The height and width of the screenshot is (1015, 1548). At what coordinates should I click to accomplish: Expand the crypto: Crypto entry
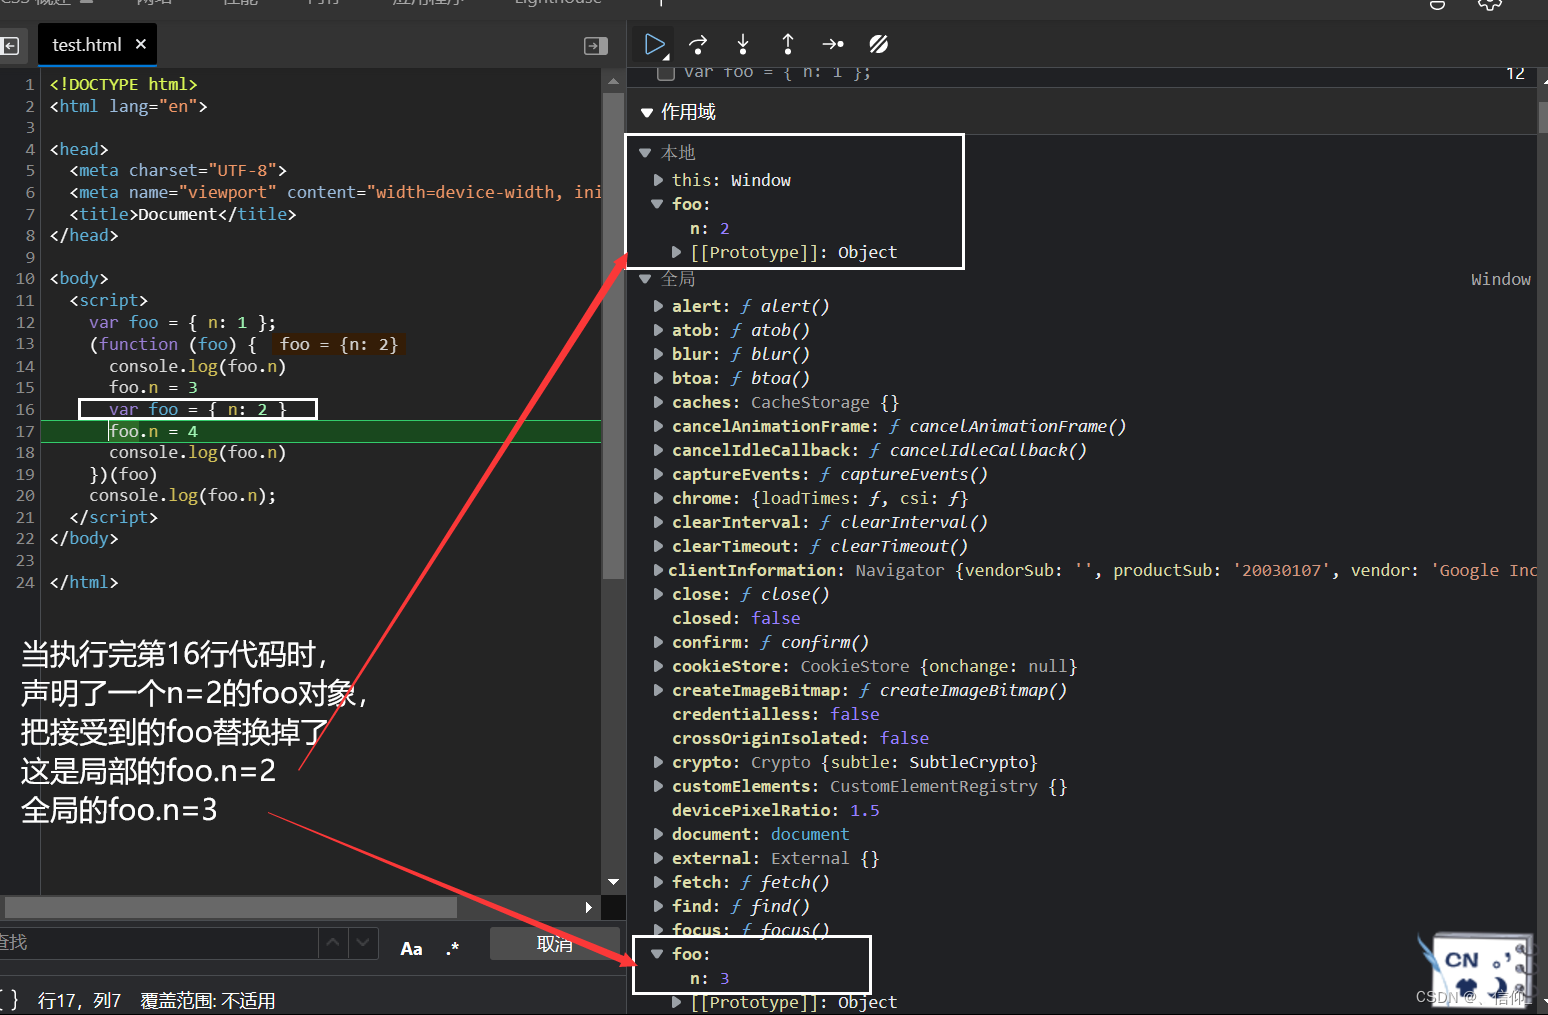[658, 762]
